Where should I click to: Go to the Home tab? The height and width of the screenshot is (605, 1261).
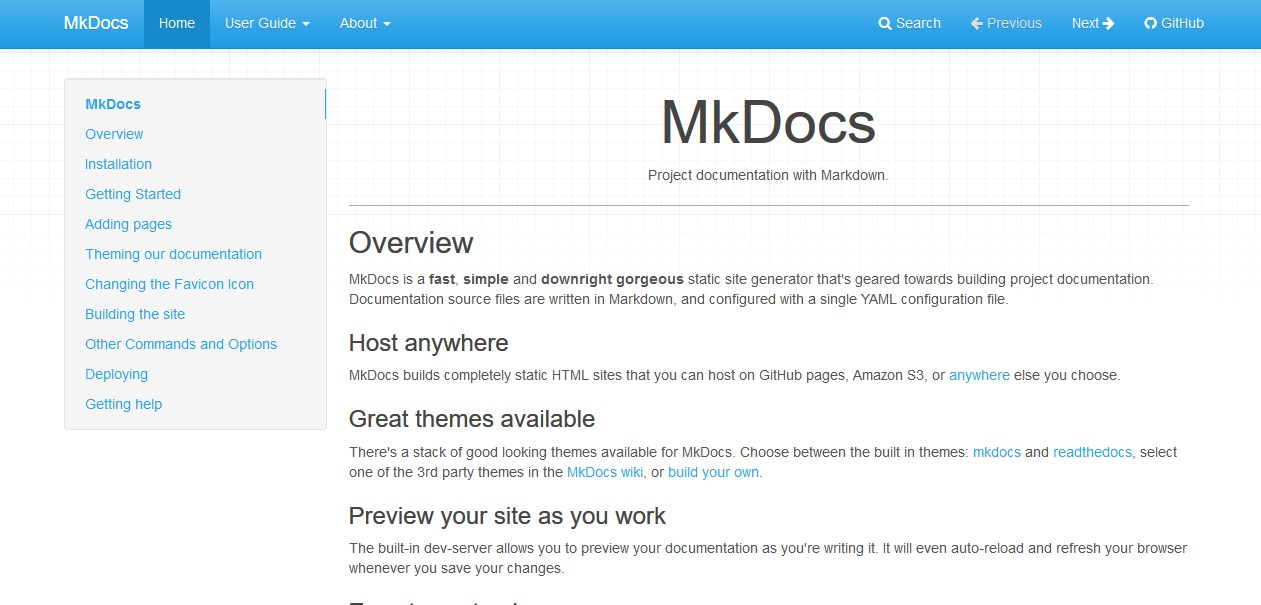pos(177,23)
